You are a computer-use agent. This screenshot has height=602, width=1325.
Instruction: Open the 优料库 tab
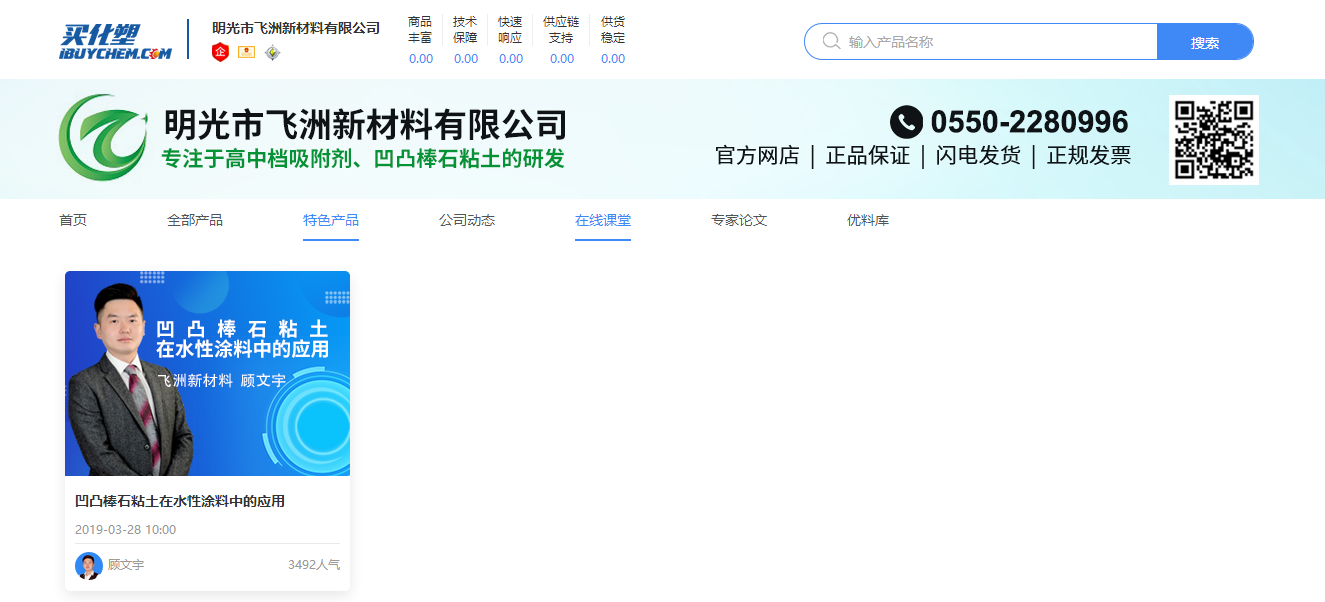pyautogui.click(x=868, y=220)
